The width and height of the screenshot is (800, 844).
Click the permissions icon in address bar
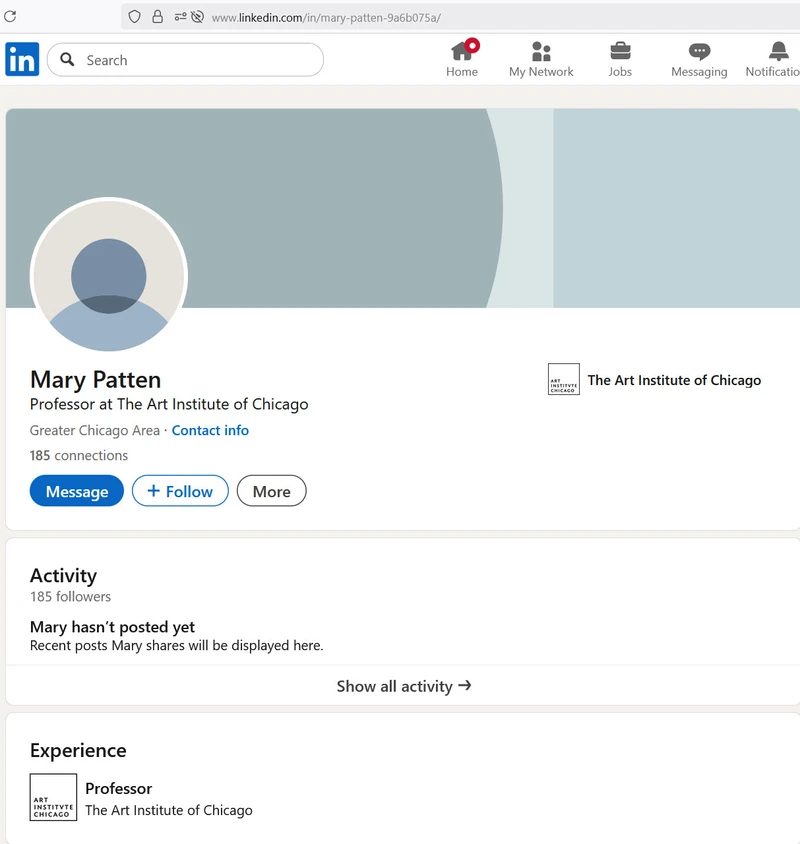click(180, 17)
